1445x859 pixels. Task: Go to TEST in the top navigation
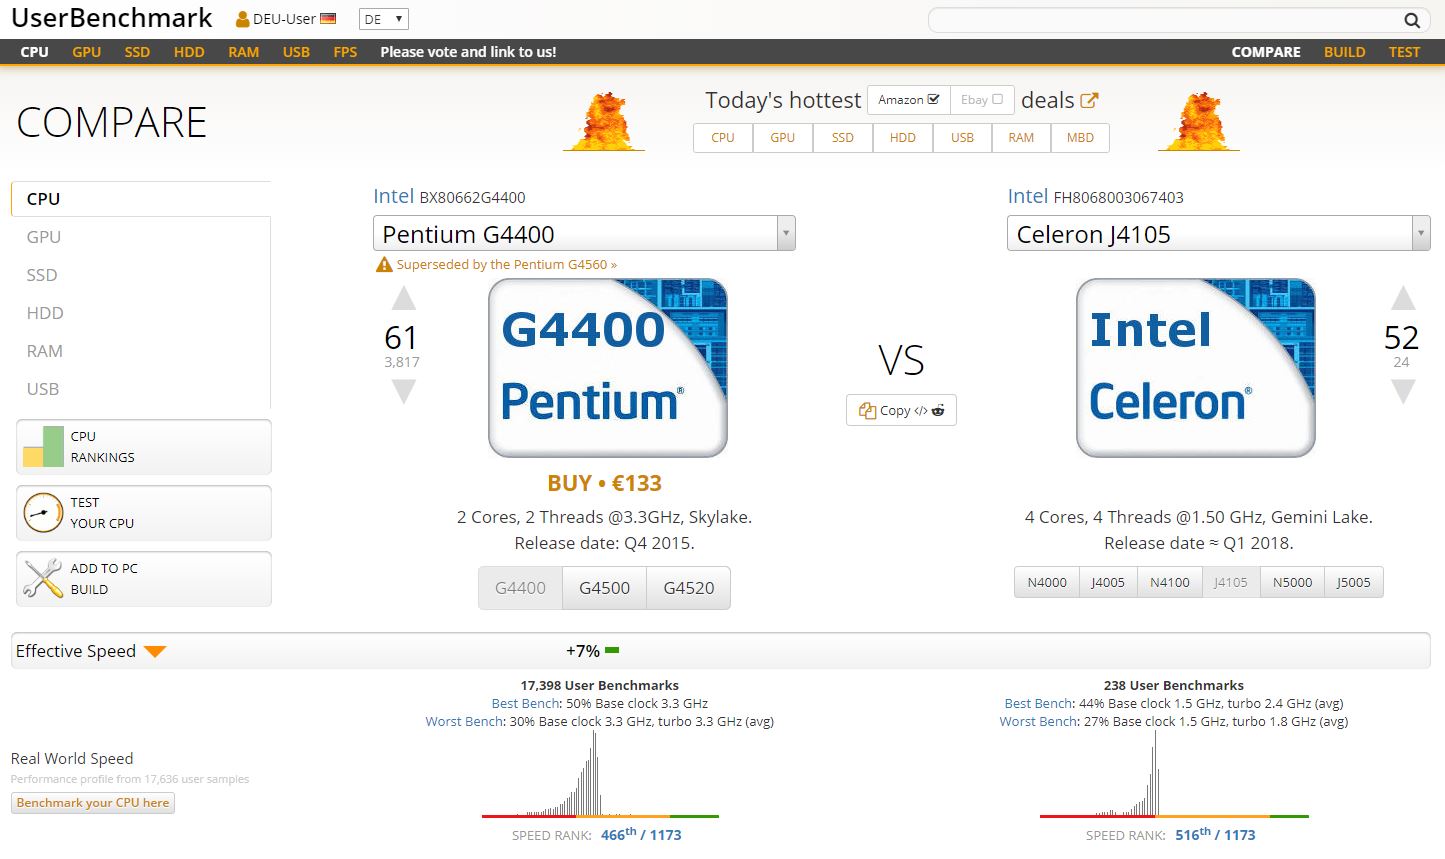1404,52
